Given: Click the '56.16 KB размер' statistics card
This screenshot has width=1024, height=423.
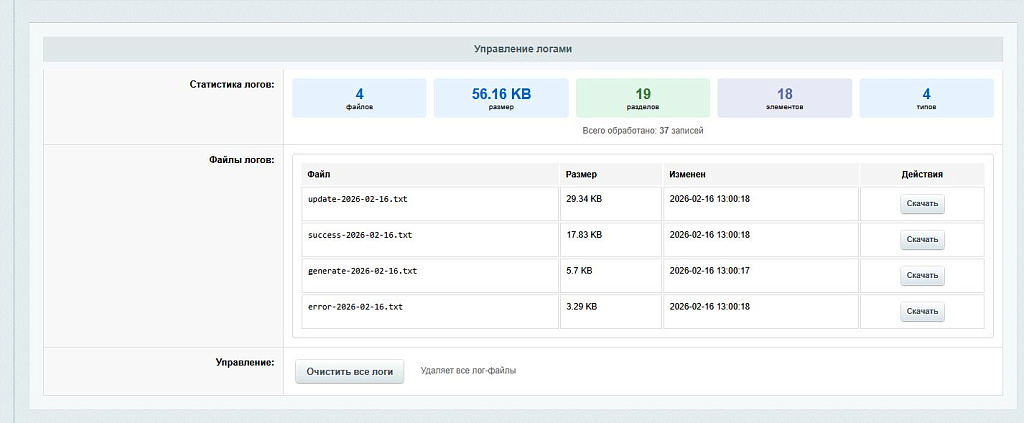Looking at the screenshot, I should 501,98.
